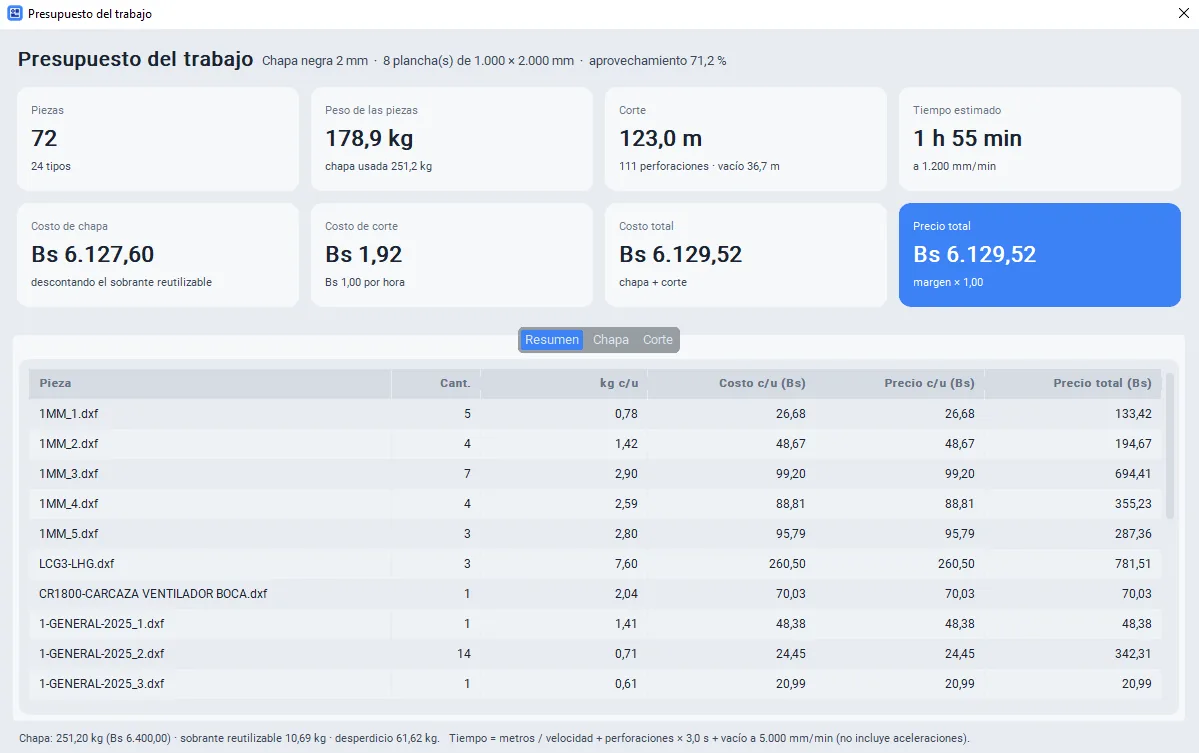Switch to the Resumen tab
The height and width of the screenshot is (753, 1199).
[x=551, y=339]
